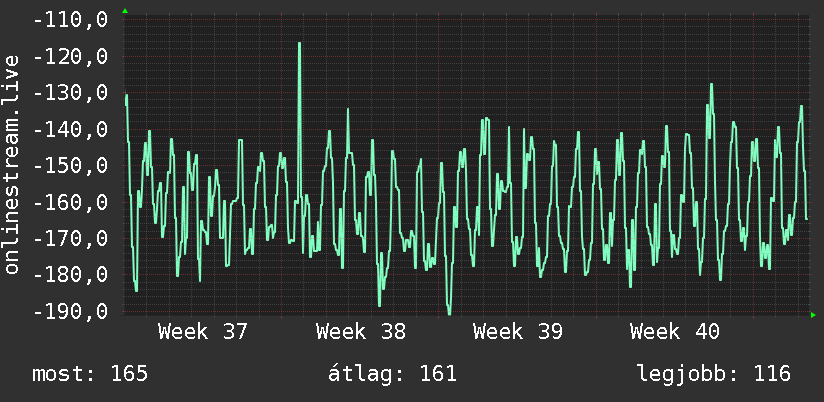
Task: Click the 'átlag: 161' statistic
Action: 392,374
